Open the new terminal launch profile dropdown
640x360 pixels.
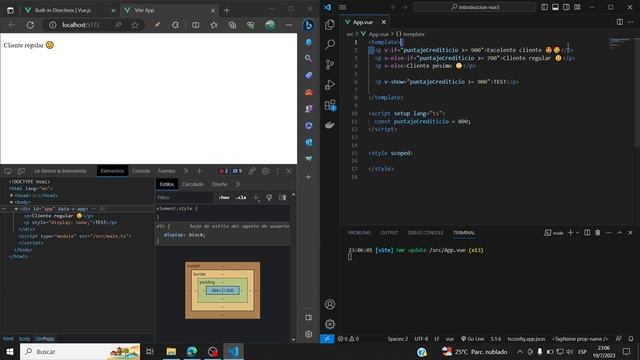coord(578,233)
